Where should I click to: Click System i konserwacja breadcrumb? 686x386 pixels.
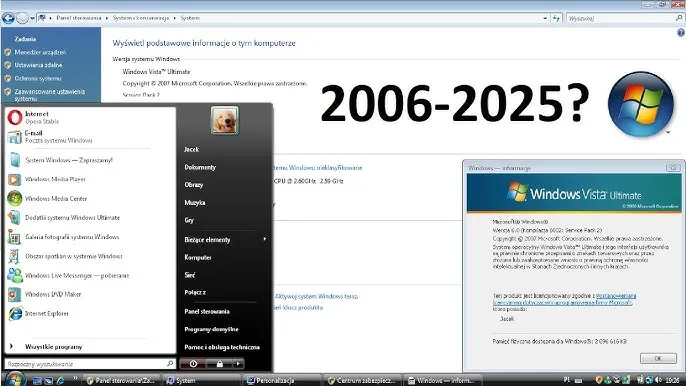click(x=140, y=18)
